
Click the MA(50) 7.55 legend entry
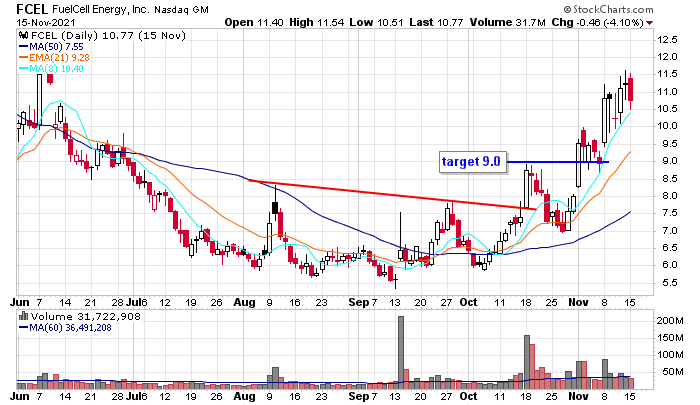[x=56, y=47]
